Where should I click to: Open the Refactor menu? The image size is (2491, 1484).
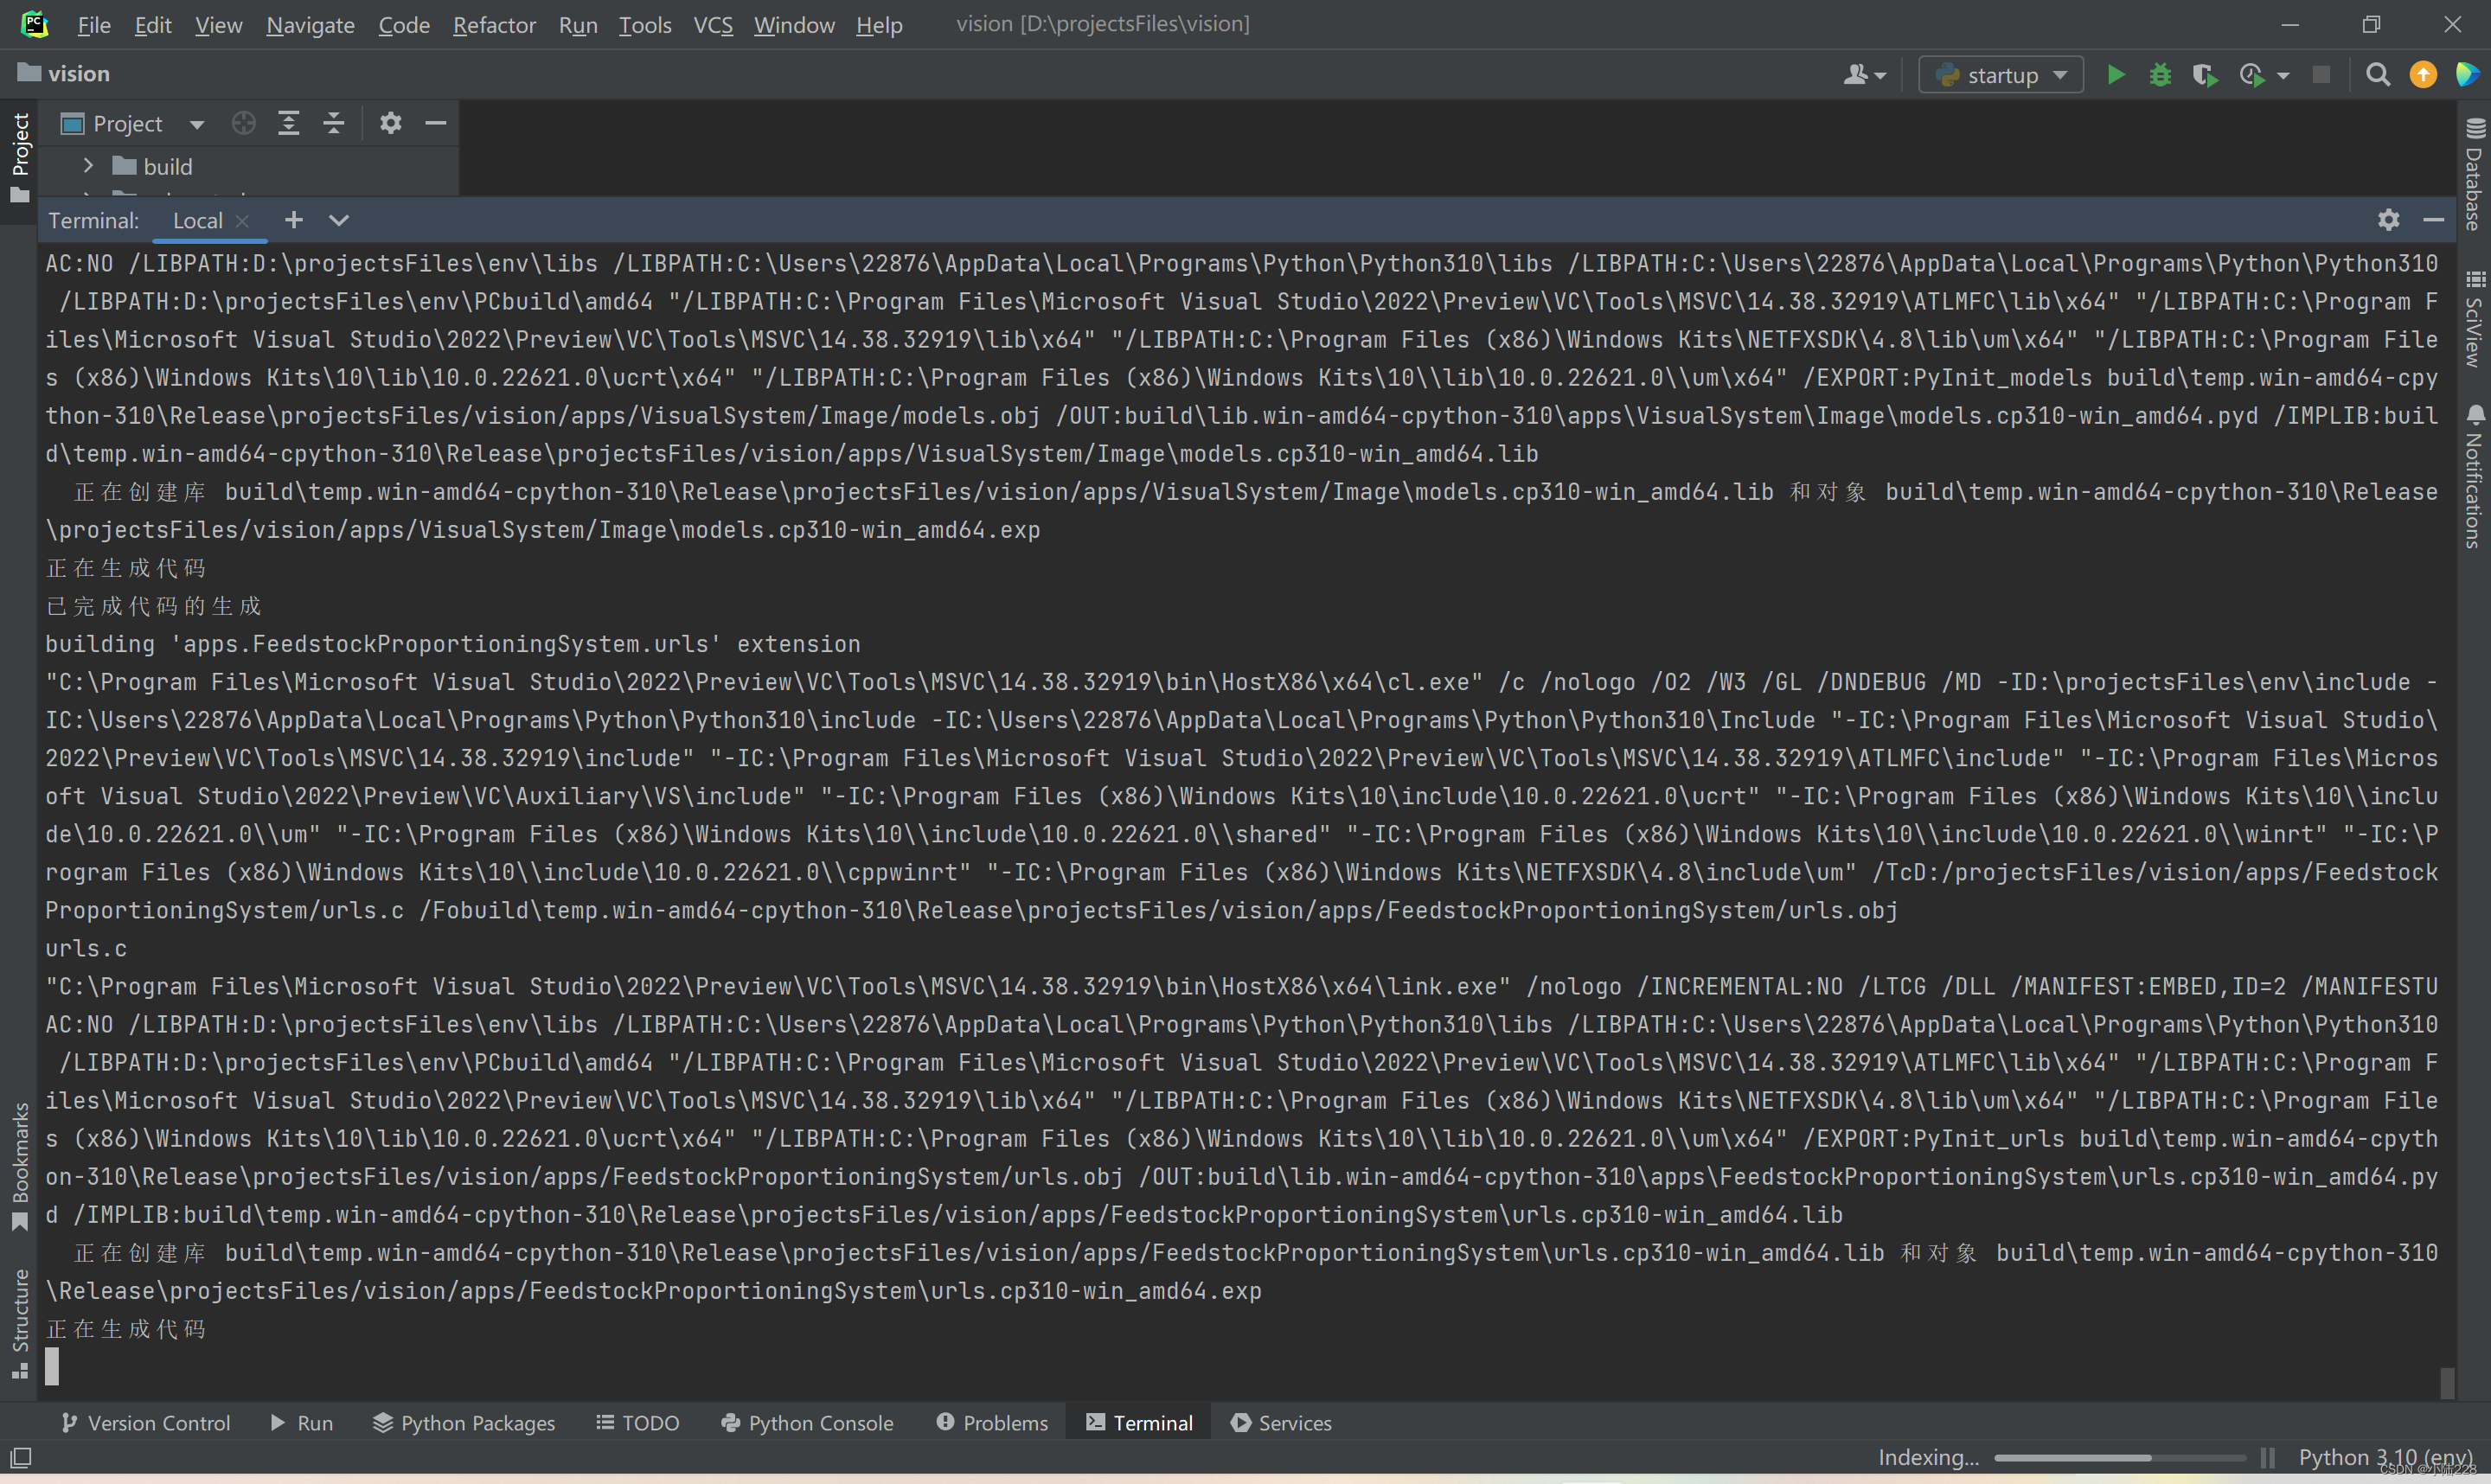[x=494, y=25]
